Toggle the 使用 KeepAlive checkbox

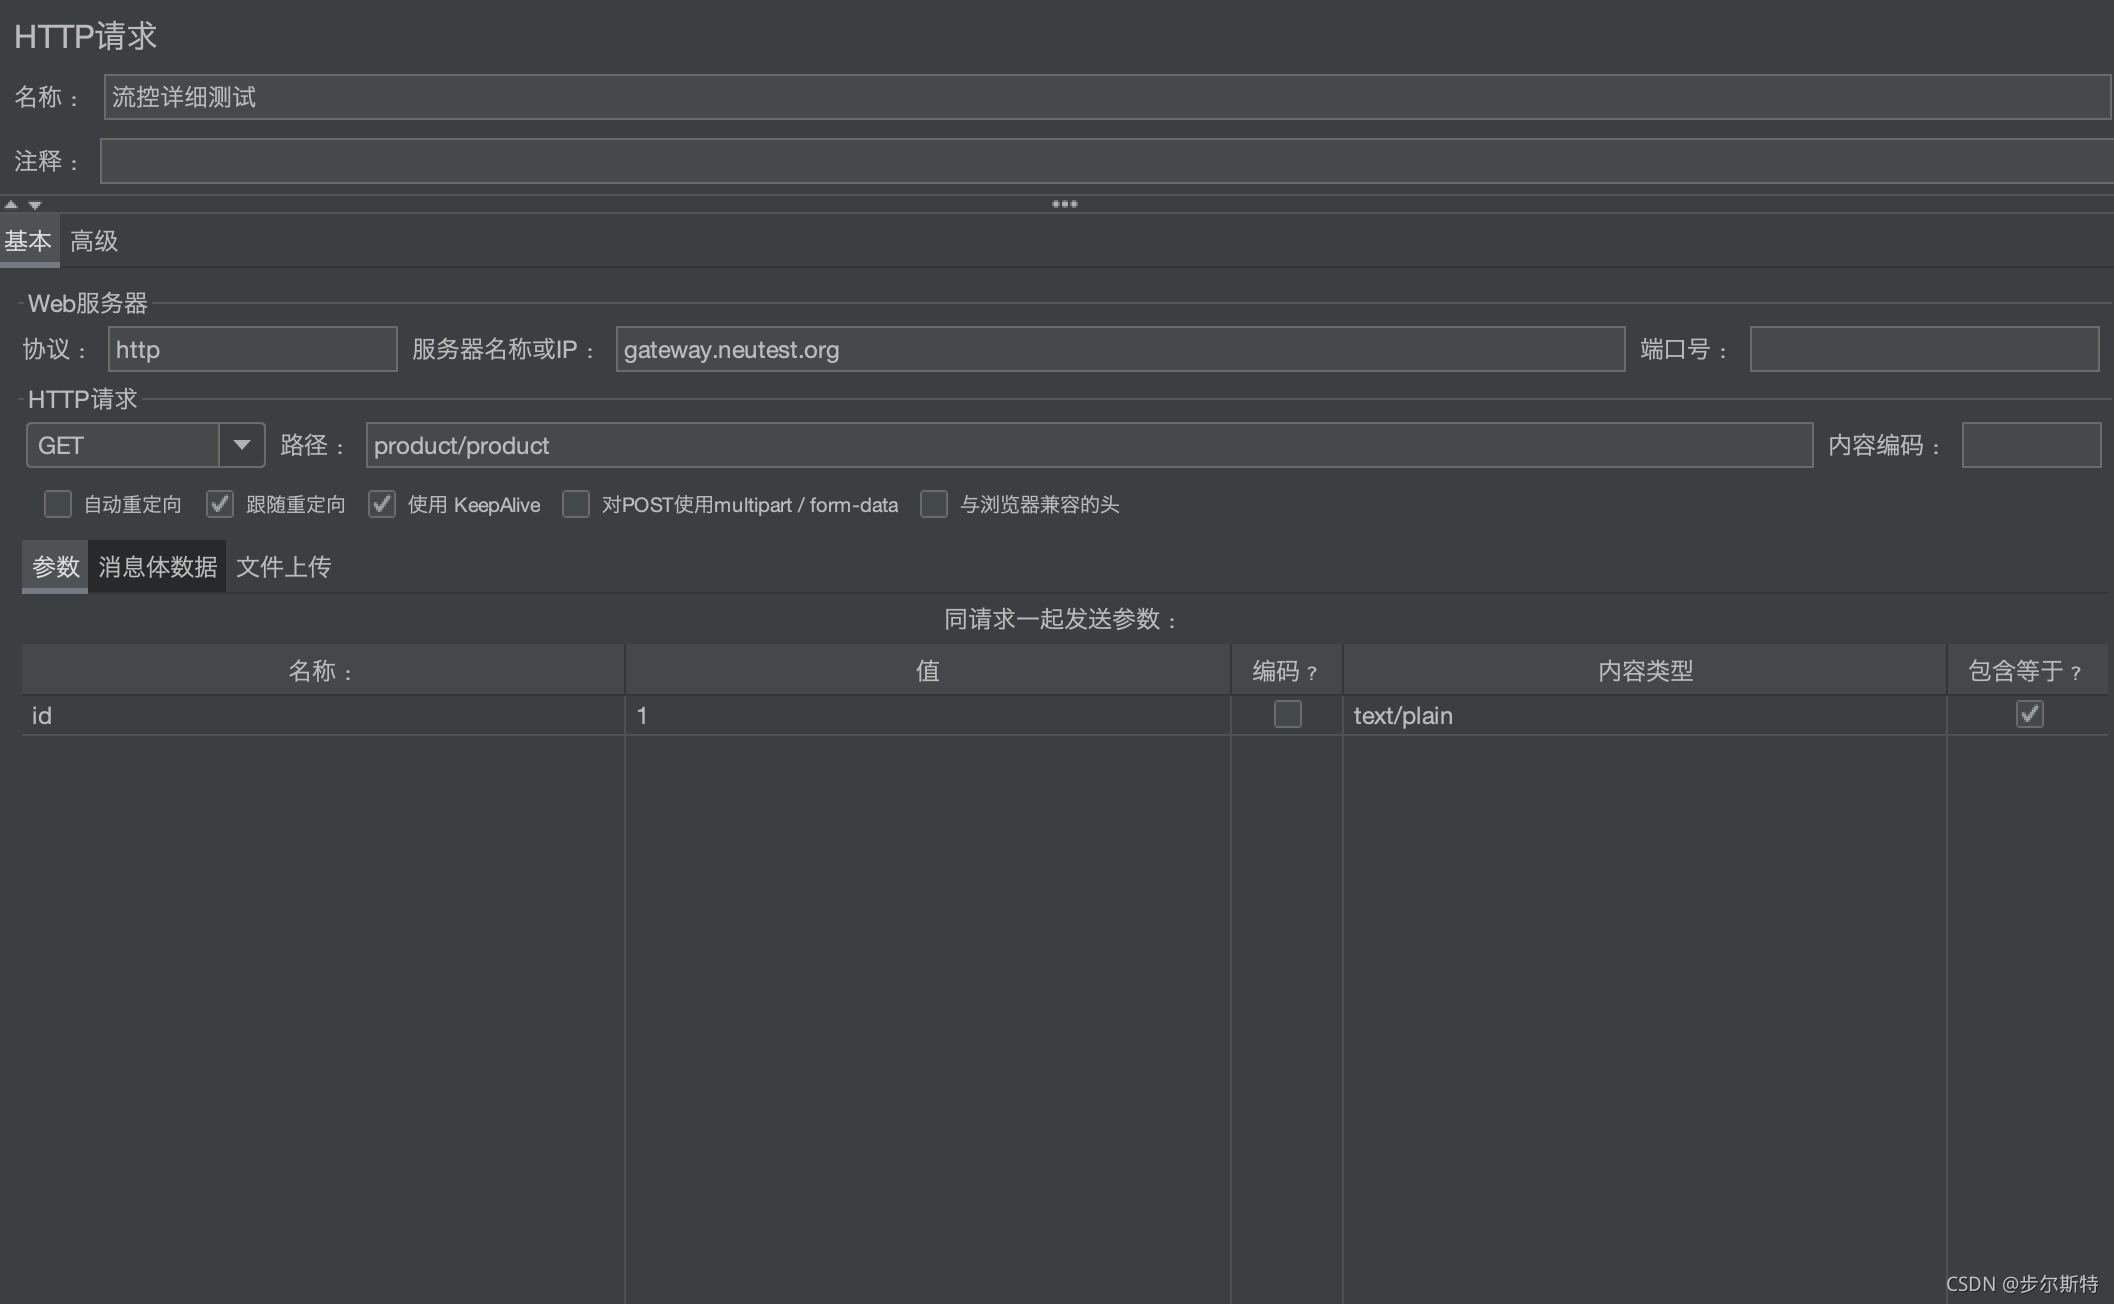(x=382, y=504)
